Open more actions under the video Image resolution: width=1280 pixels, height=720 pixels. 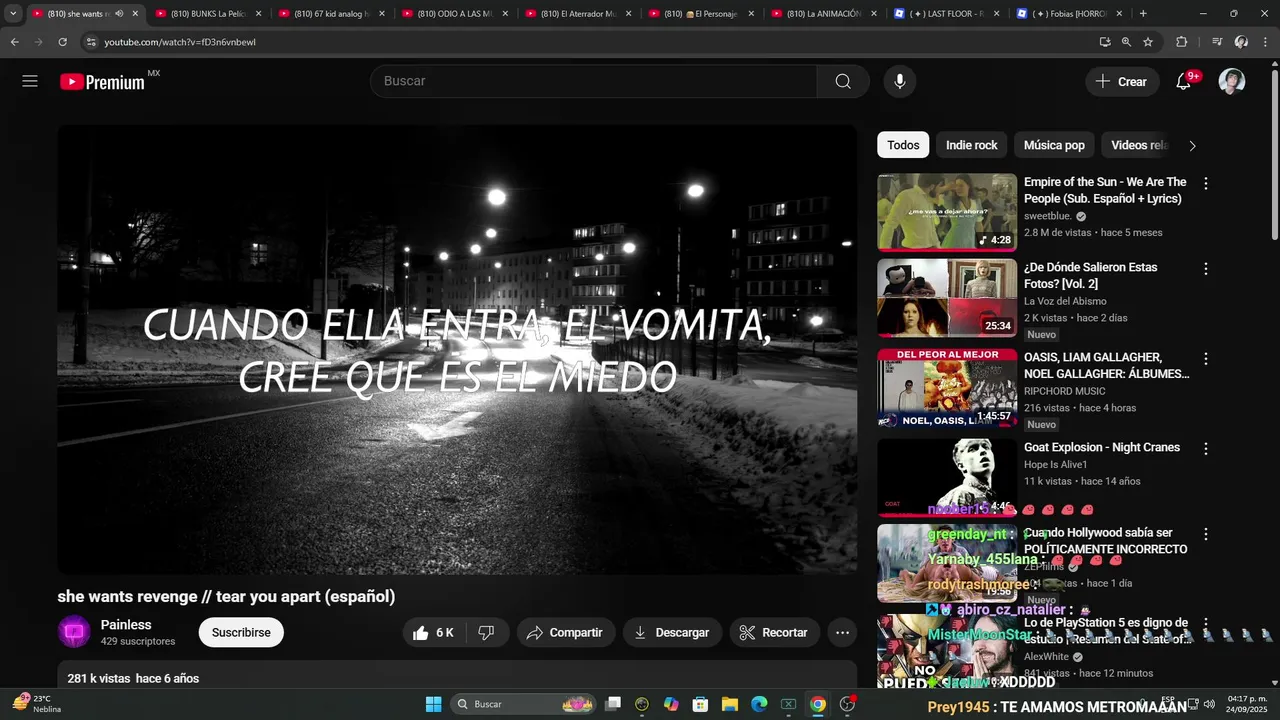point(842,632)
